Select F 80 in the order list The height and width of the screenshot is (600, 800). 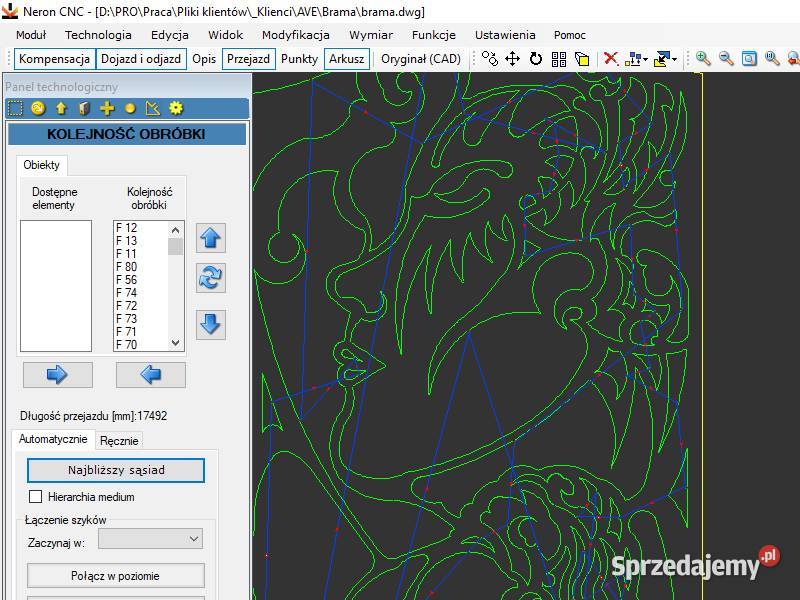click(x=127, y=267)
